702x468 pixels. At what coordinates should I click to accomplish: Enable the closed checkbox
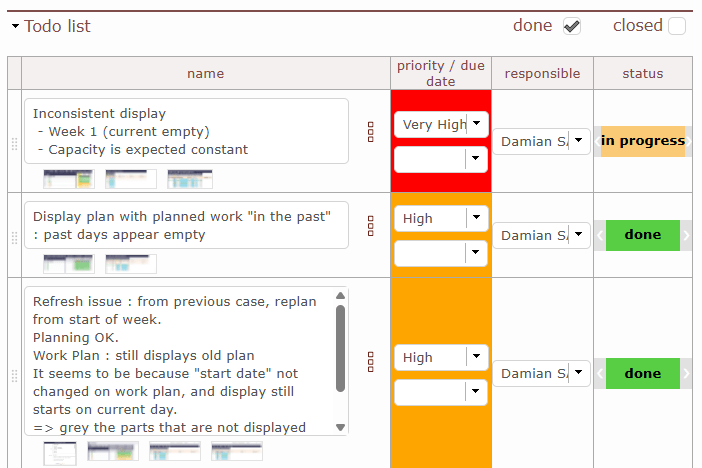(x=677, y=26)
